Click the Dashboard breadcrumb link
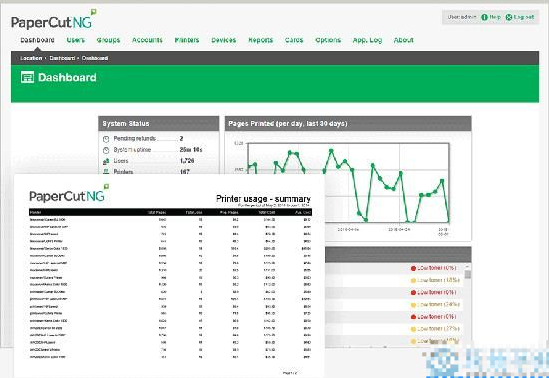The width and height of the screenshot is (549, 378). (62, 58)
